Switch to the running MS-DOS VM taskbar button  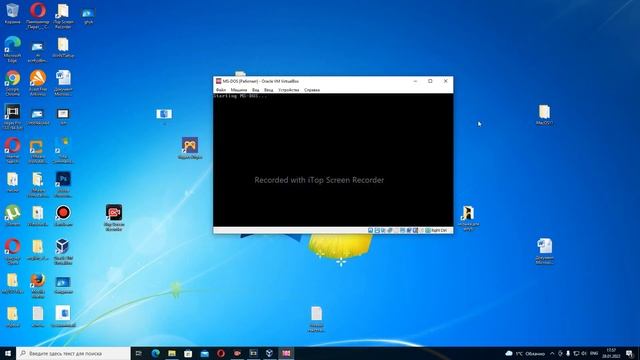pyautogui.click(x=286, y=353)
